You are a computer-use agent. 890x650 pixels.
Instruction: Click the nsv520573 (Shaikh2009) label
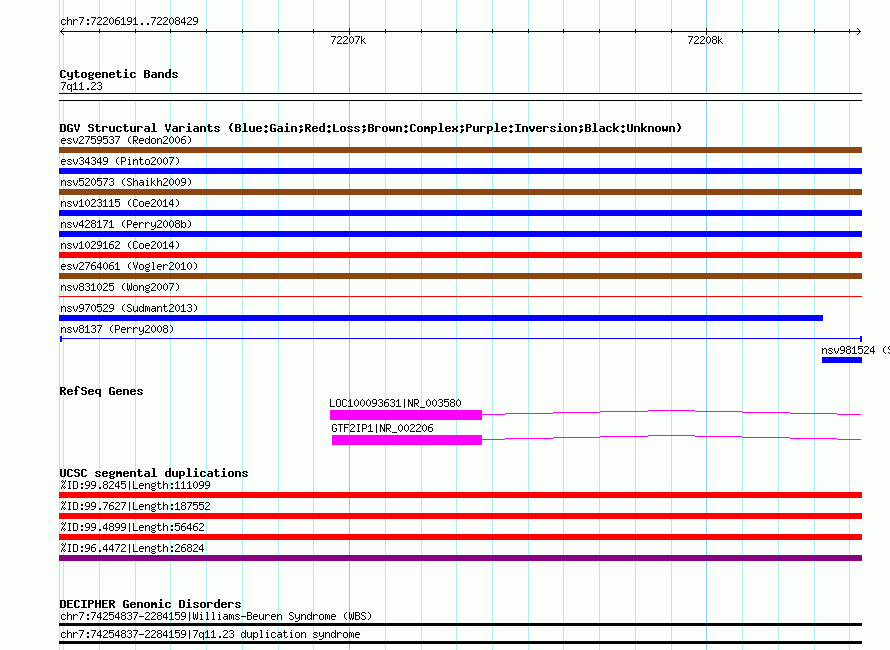126,182
